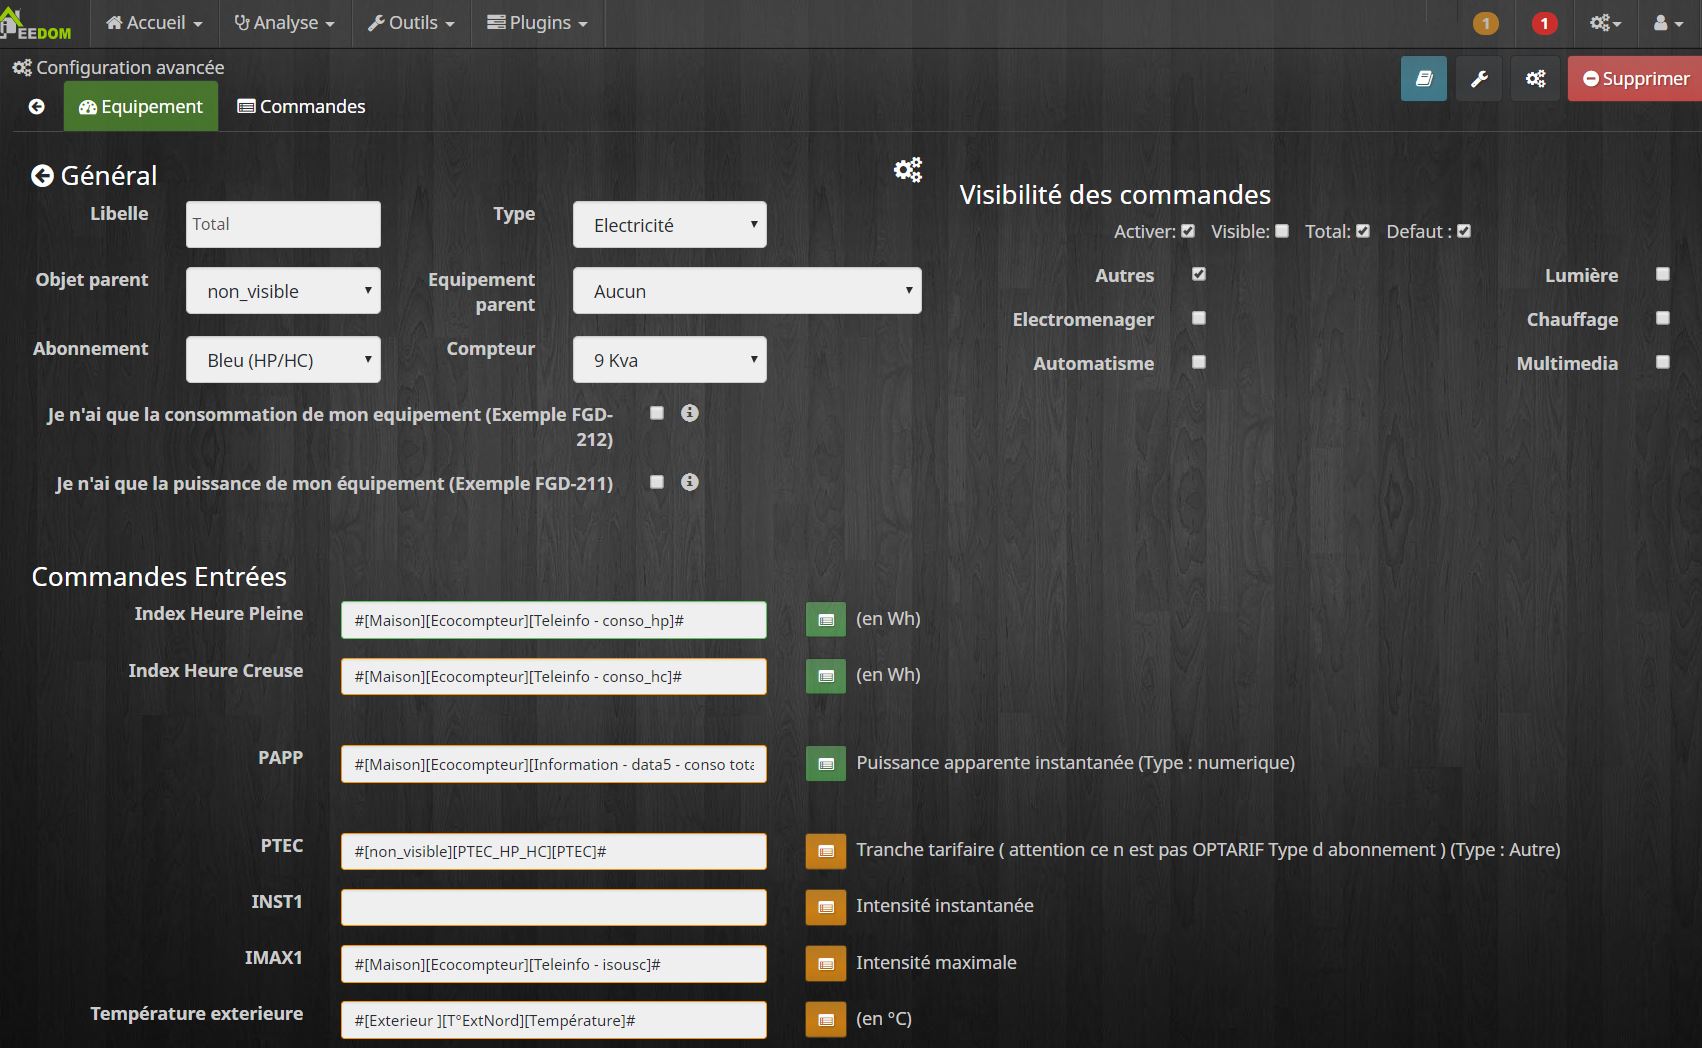1702x1048 pixels.
Task: Click the Libelle input field
Action: (283, 225)
